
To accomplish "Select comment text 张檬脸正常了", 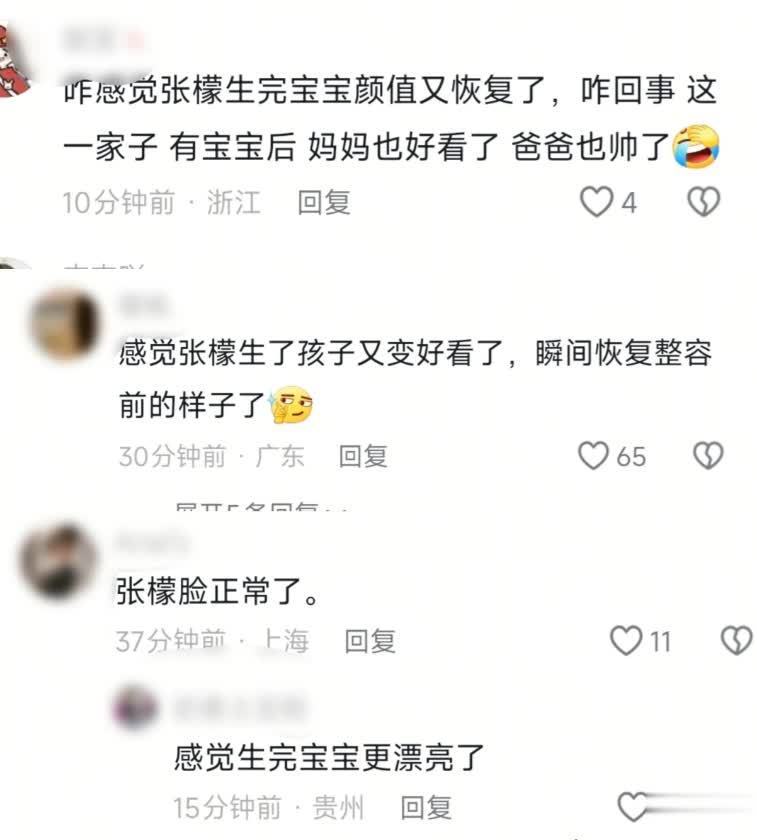I will tap(218, 591).
